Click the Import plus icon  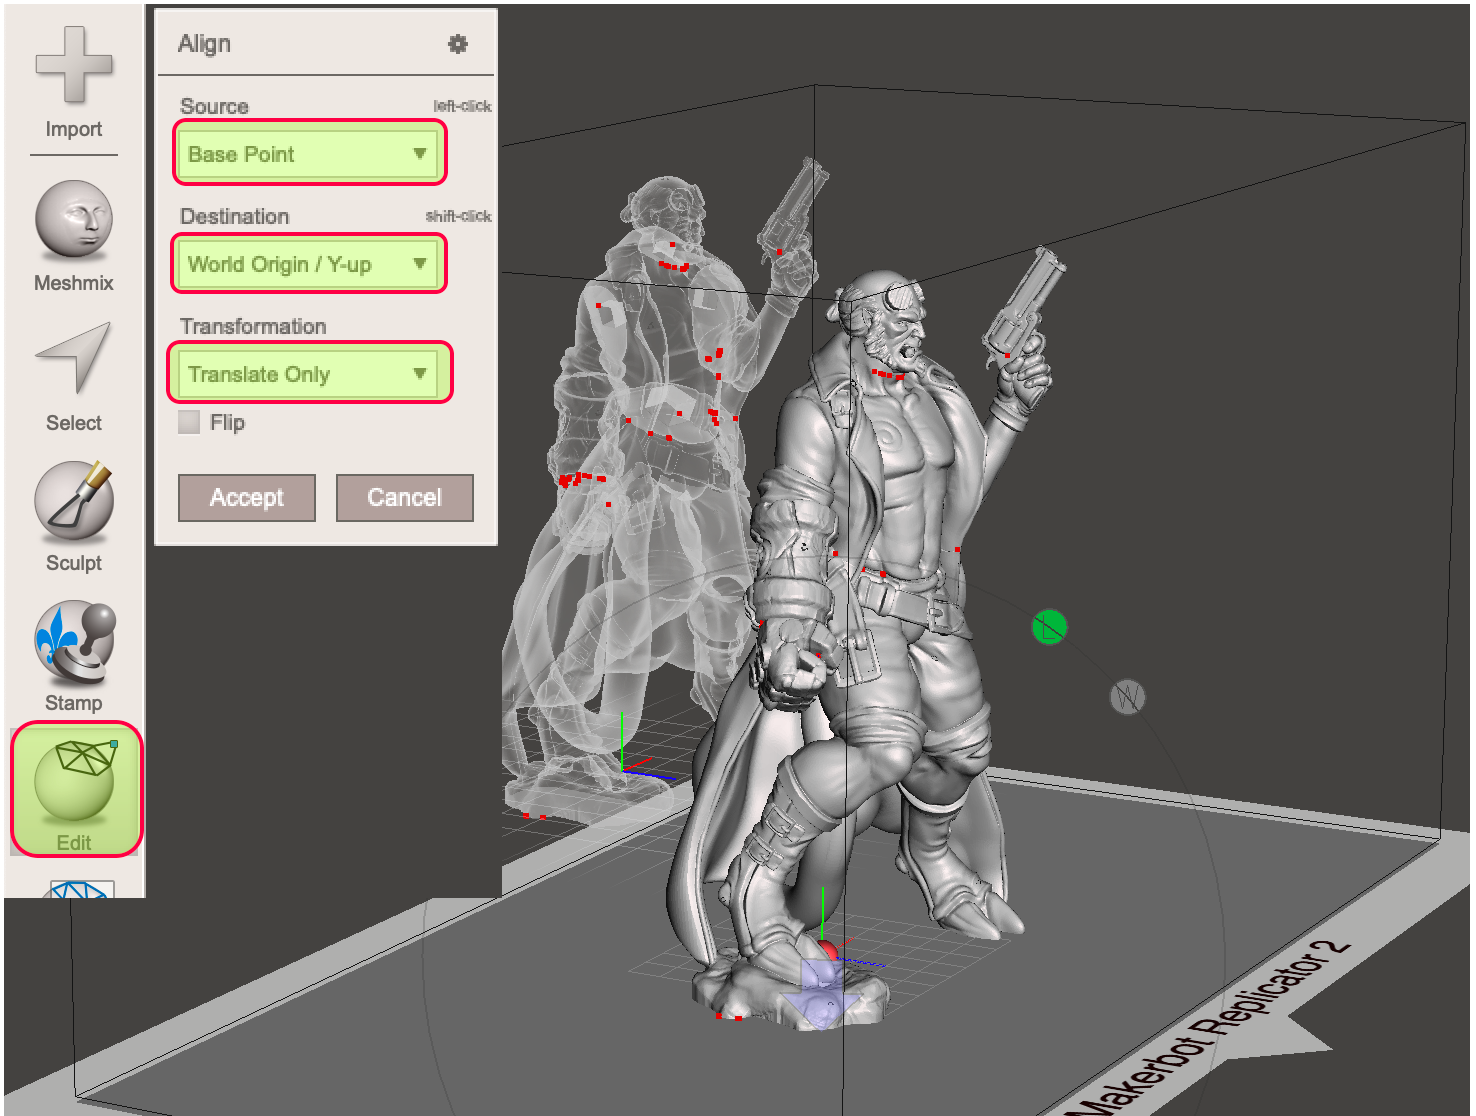(x=73, y=66)
